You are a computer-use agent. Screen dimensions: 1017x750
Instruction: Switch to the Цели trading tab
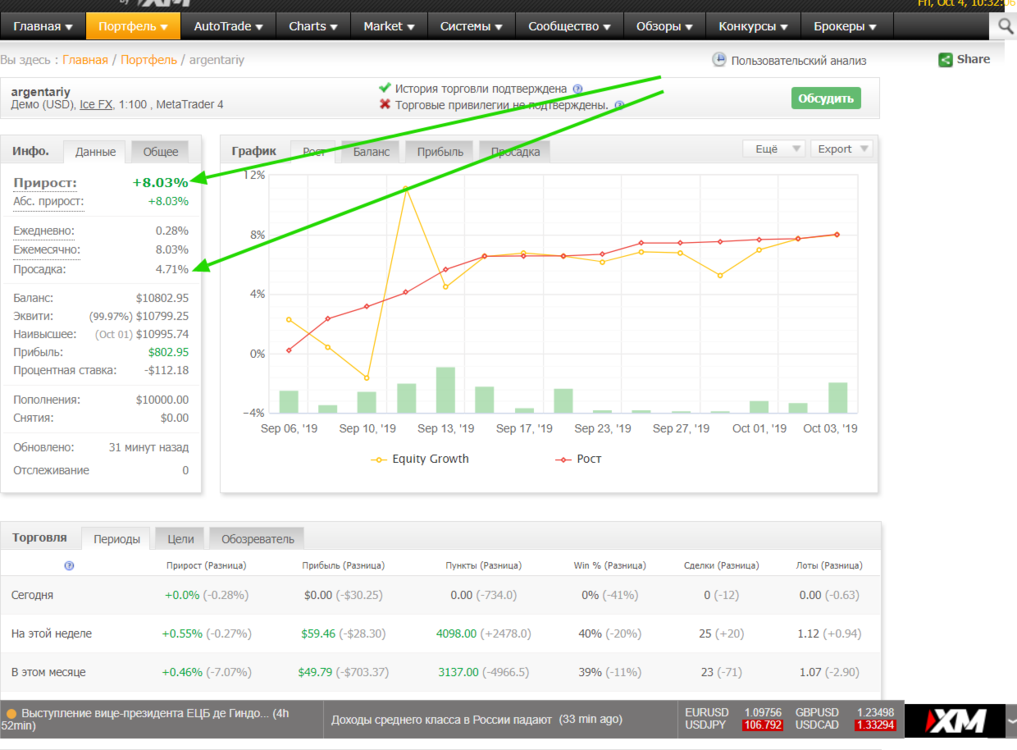(x=180, y=539)
